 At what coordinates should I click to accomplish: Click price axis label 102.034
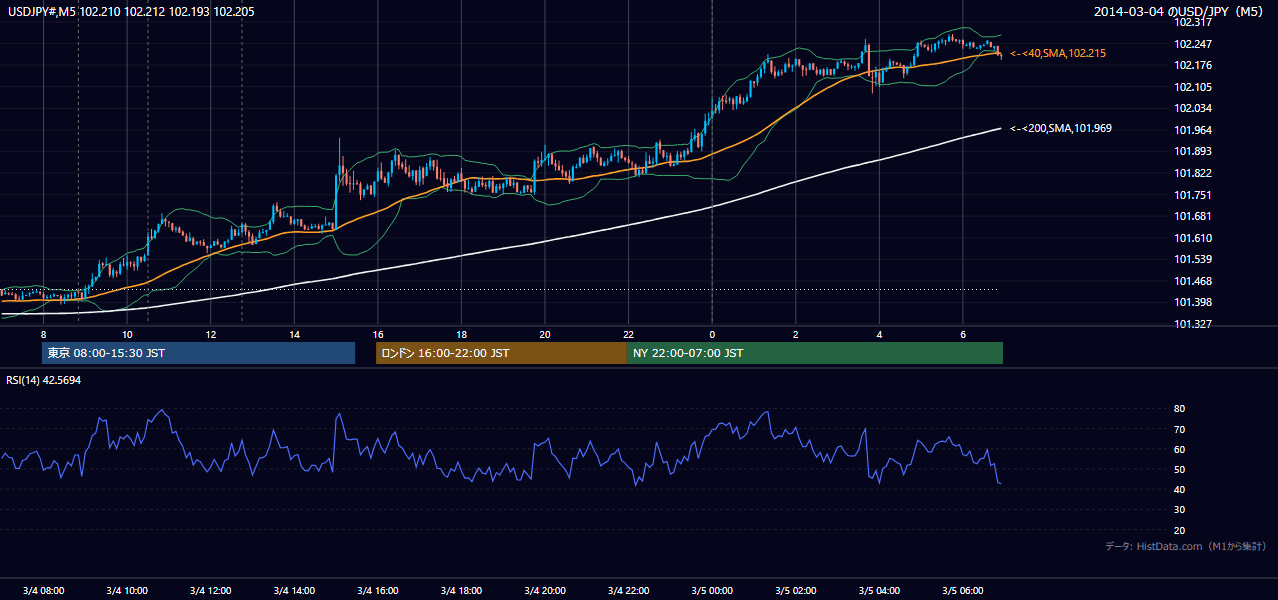tap(1193, 108)
